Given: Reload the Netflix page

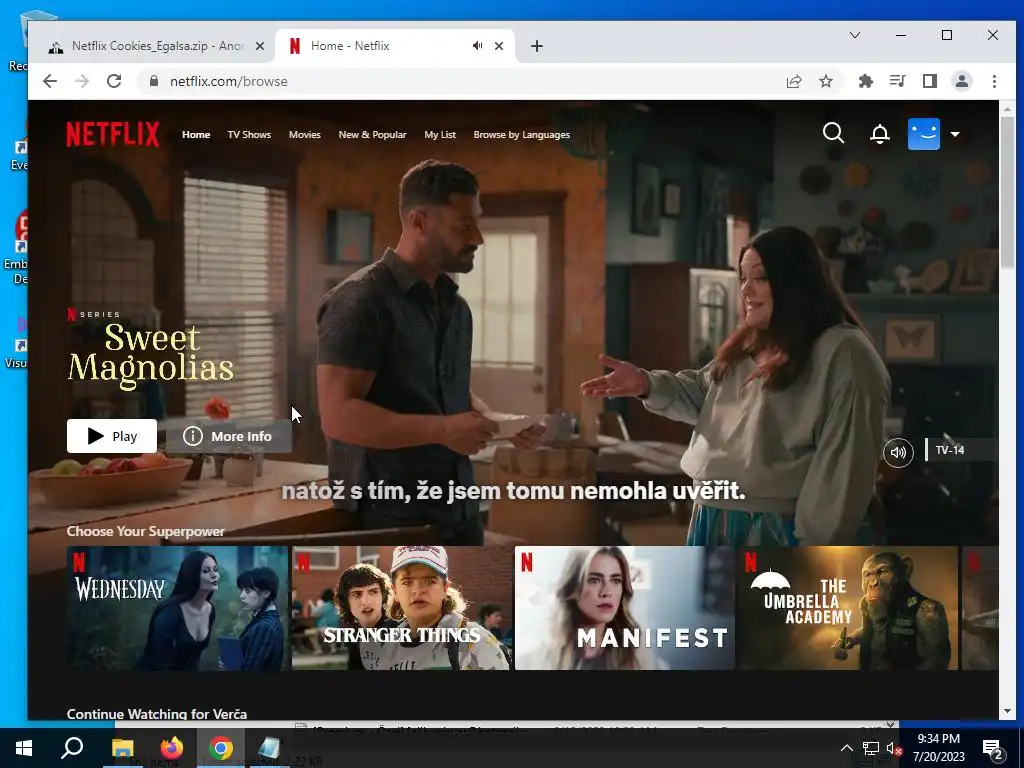Looking at the screenshot, I should (114, 81).
